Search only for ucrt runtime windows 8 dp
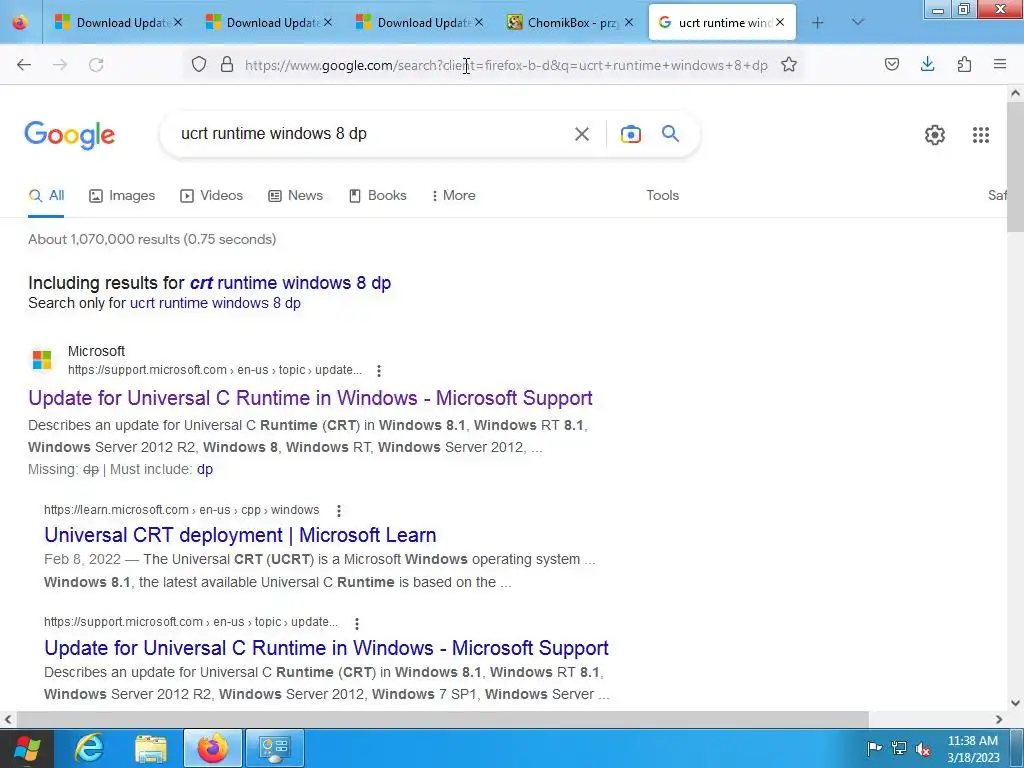Image resolution: width=1024 pixels, height=768 pixels. point(215,303)
